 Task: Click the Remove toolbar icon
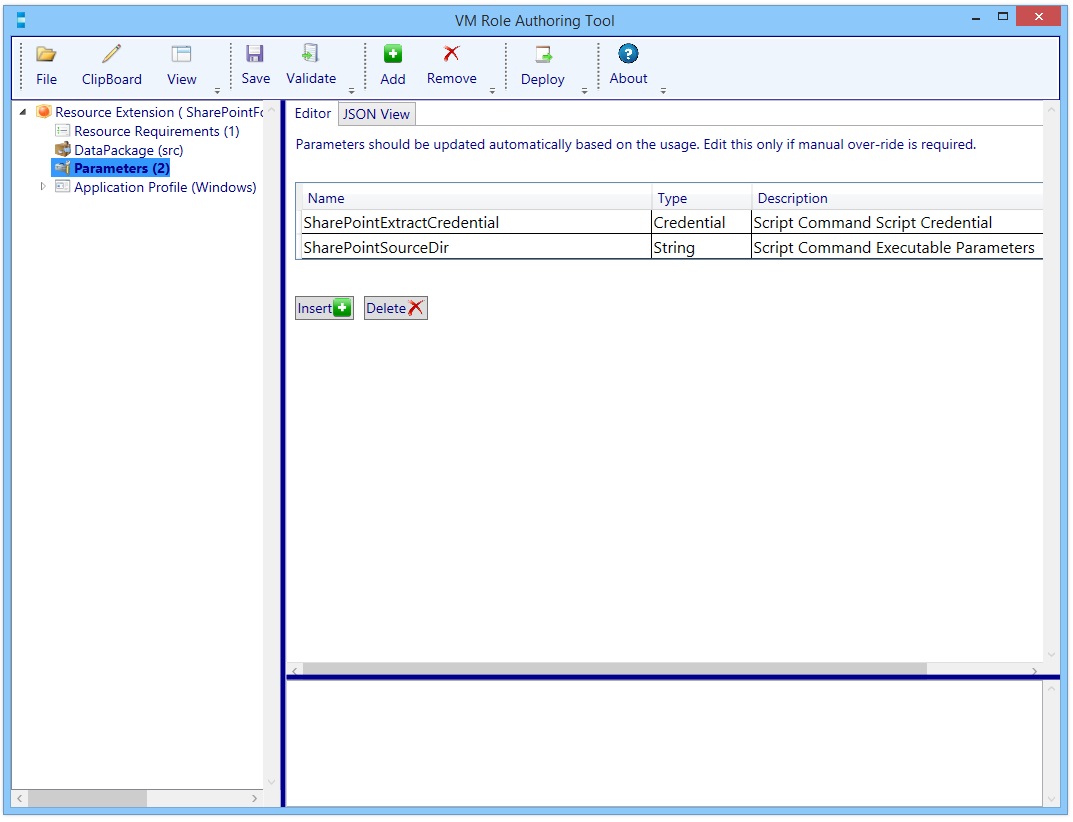pos(451,63)
